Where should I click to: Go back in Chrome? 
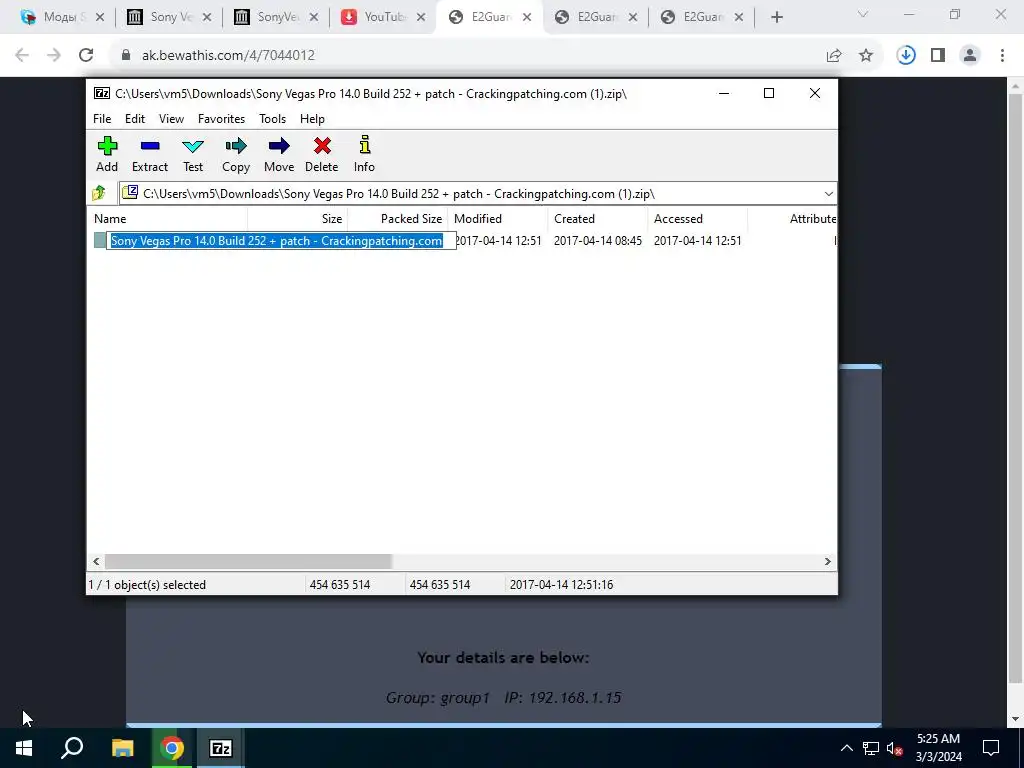22,56
